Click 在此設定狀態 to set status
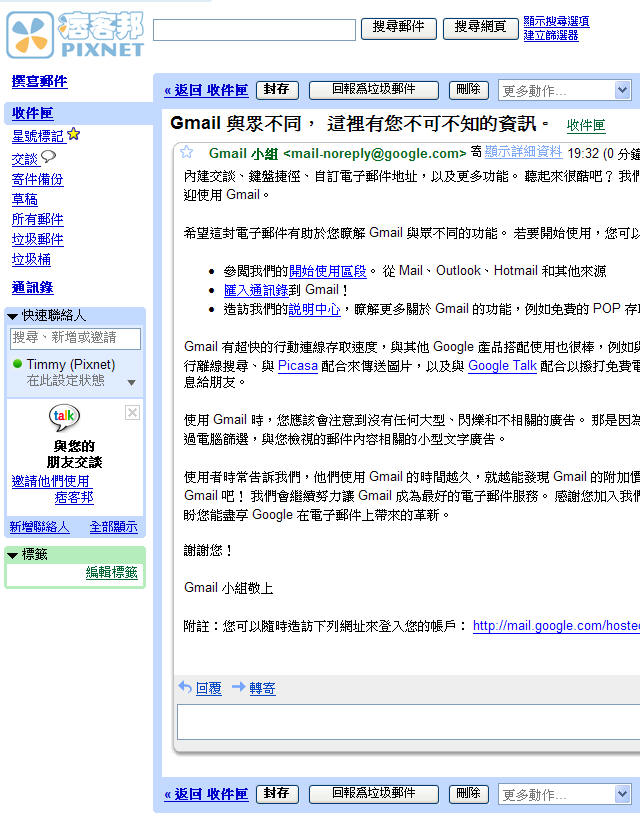640x820 pixels. [65, 380]
